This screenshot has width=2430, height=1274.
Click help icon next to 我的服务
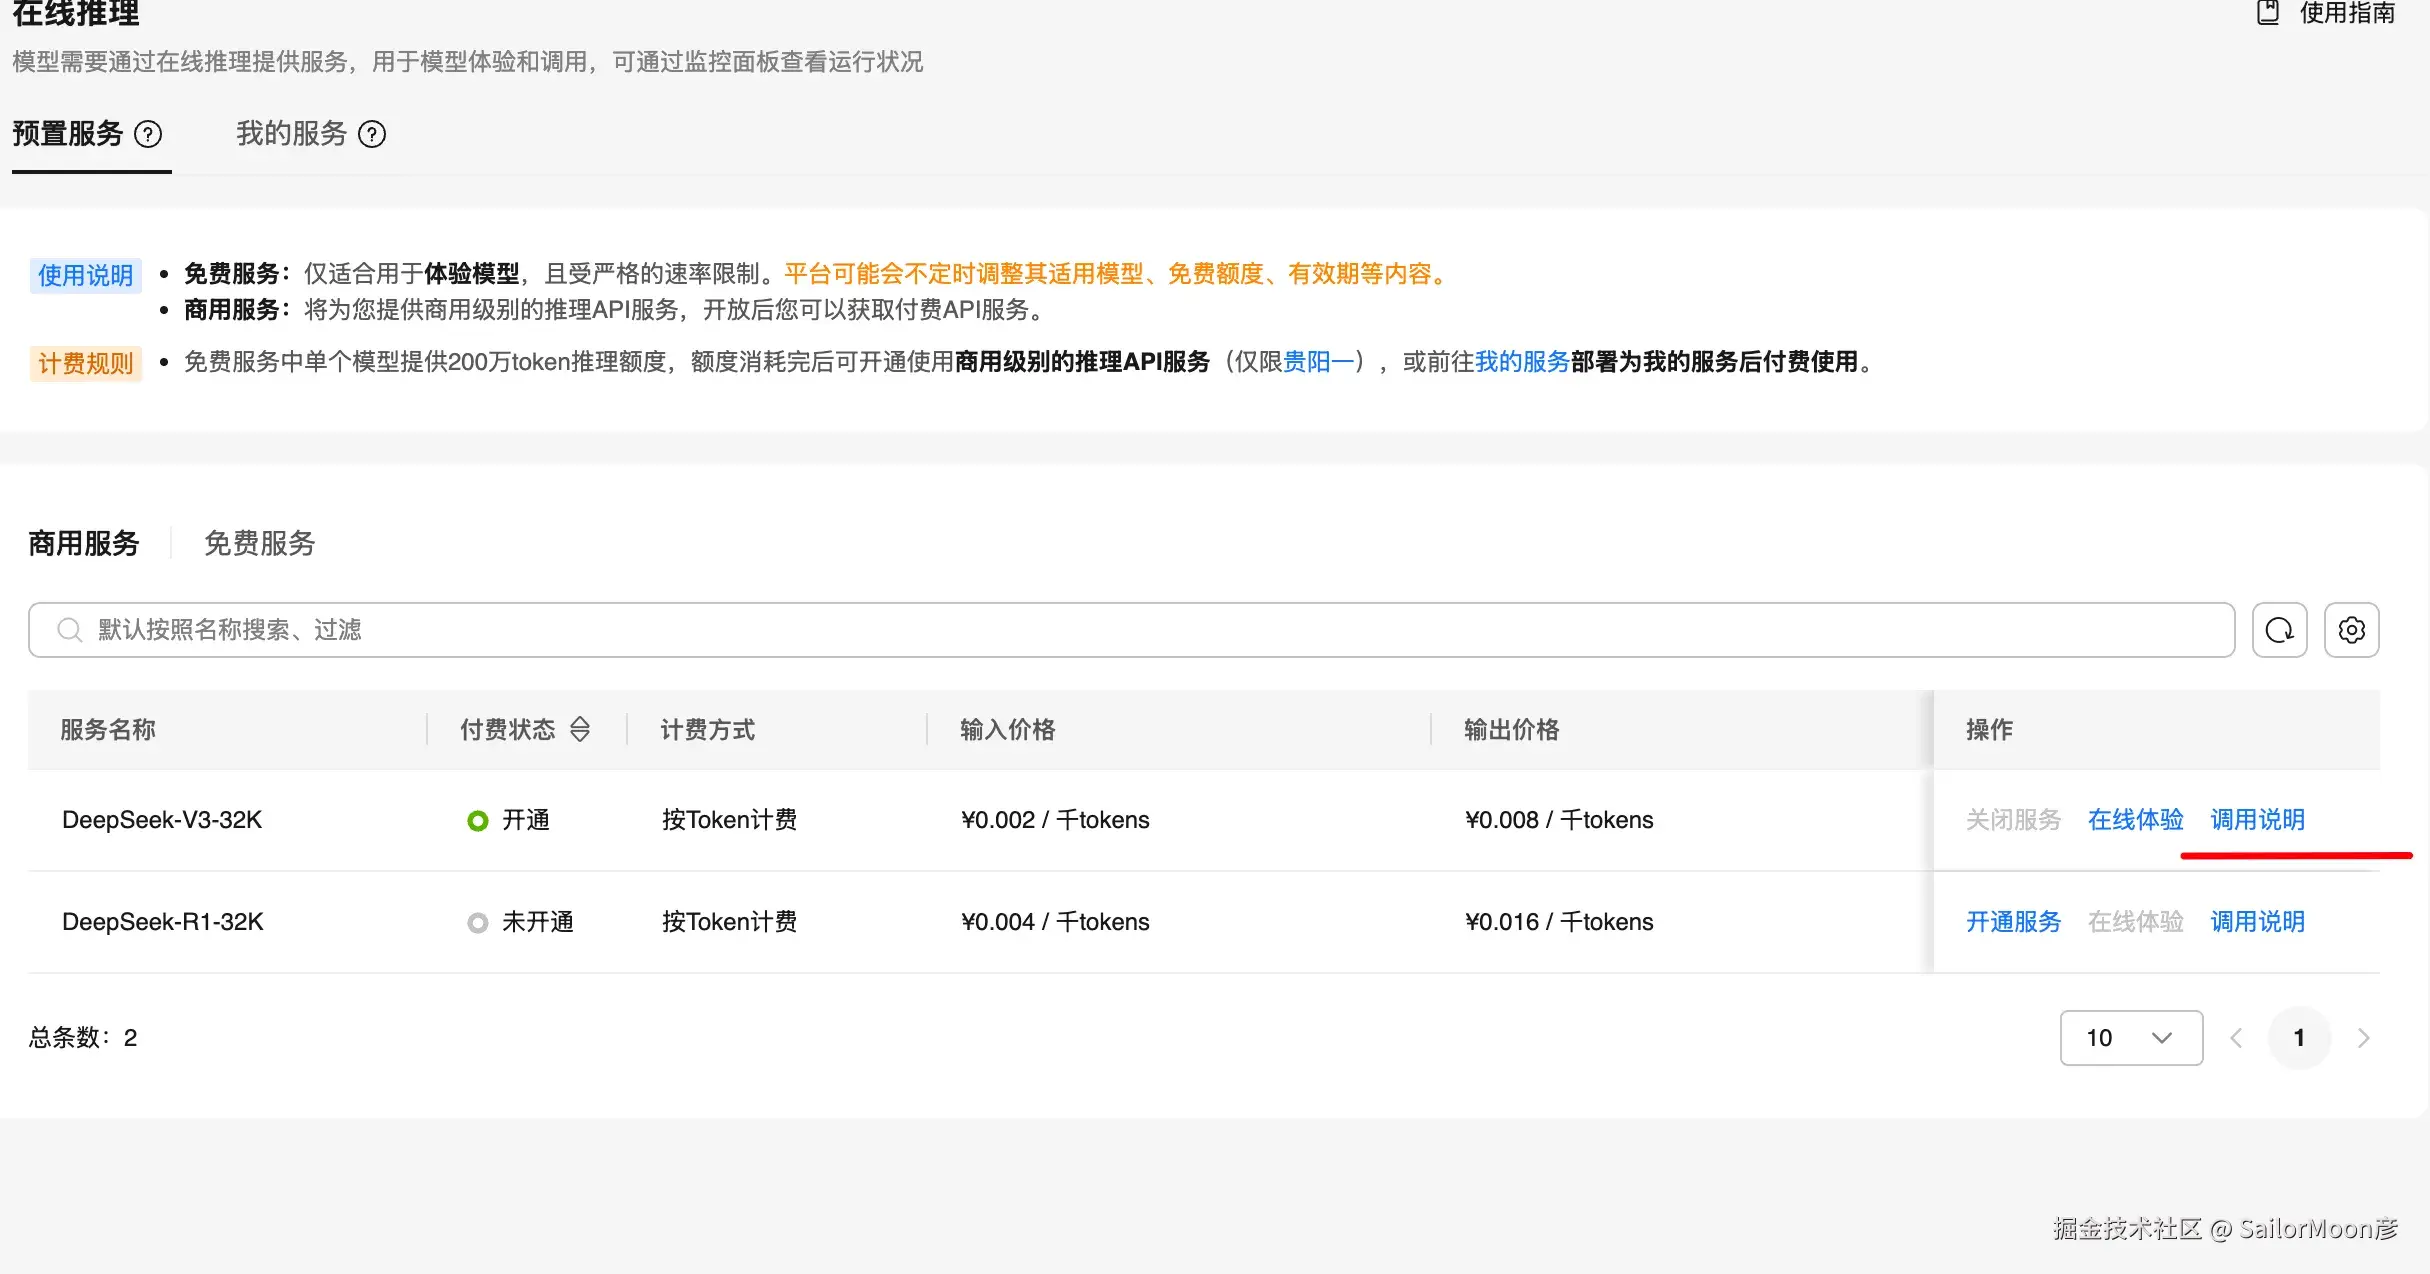coord(372,134)
